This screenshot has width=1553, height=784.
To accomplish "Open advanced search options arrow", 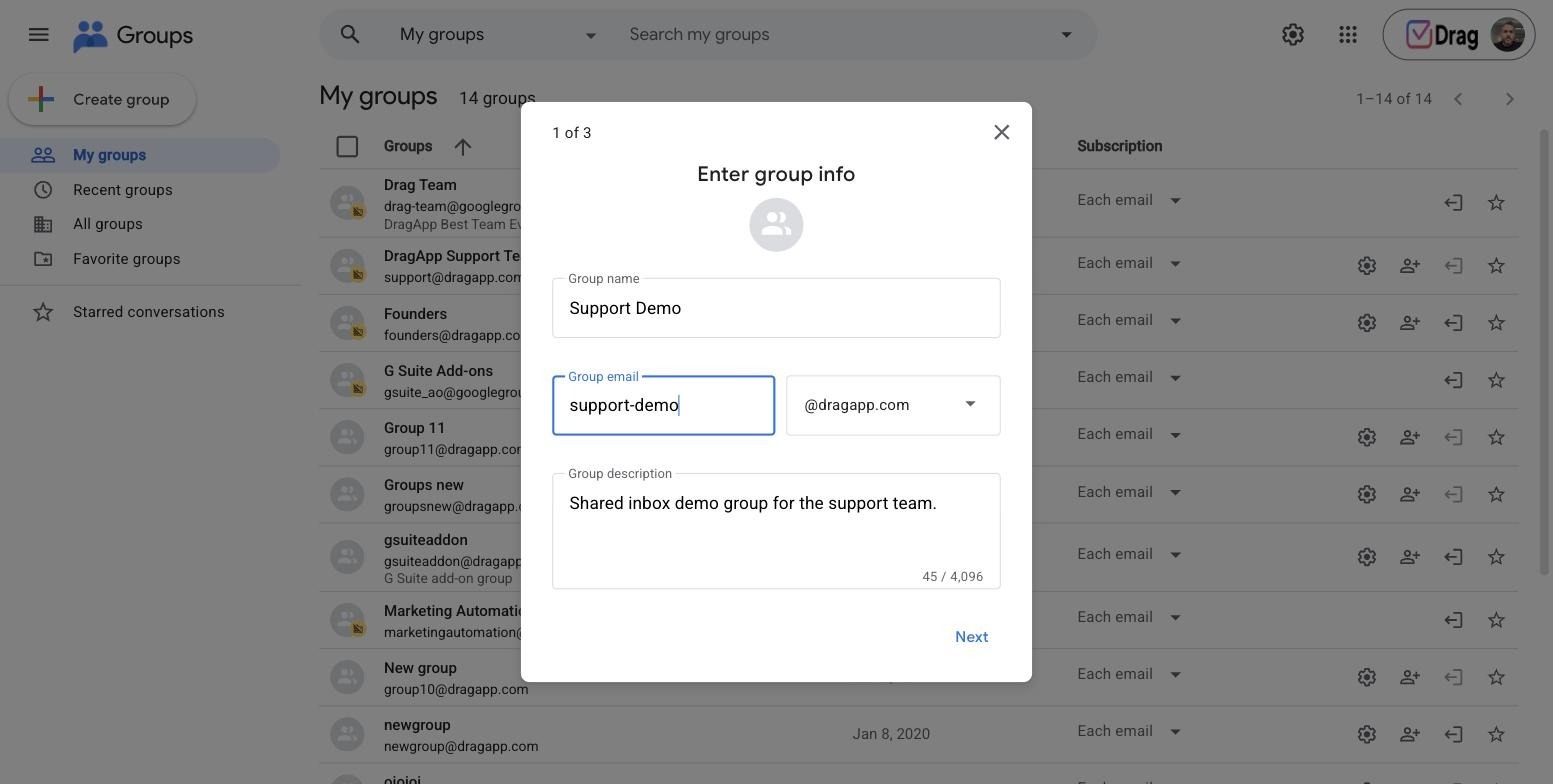I will (x=1066, y=35).
